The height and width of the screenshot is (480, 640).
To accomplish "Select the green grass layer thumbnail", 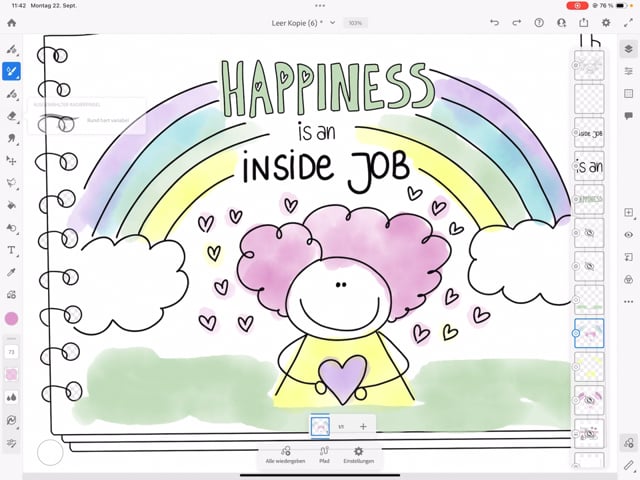I will coord(589,300).
